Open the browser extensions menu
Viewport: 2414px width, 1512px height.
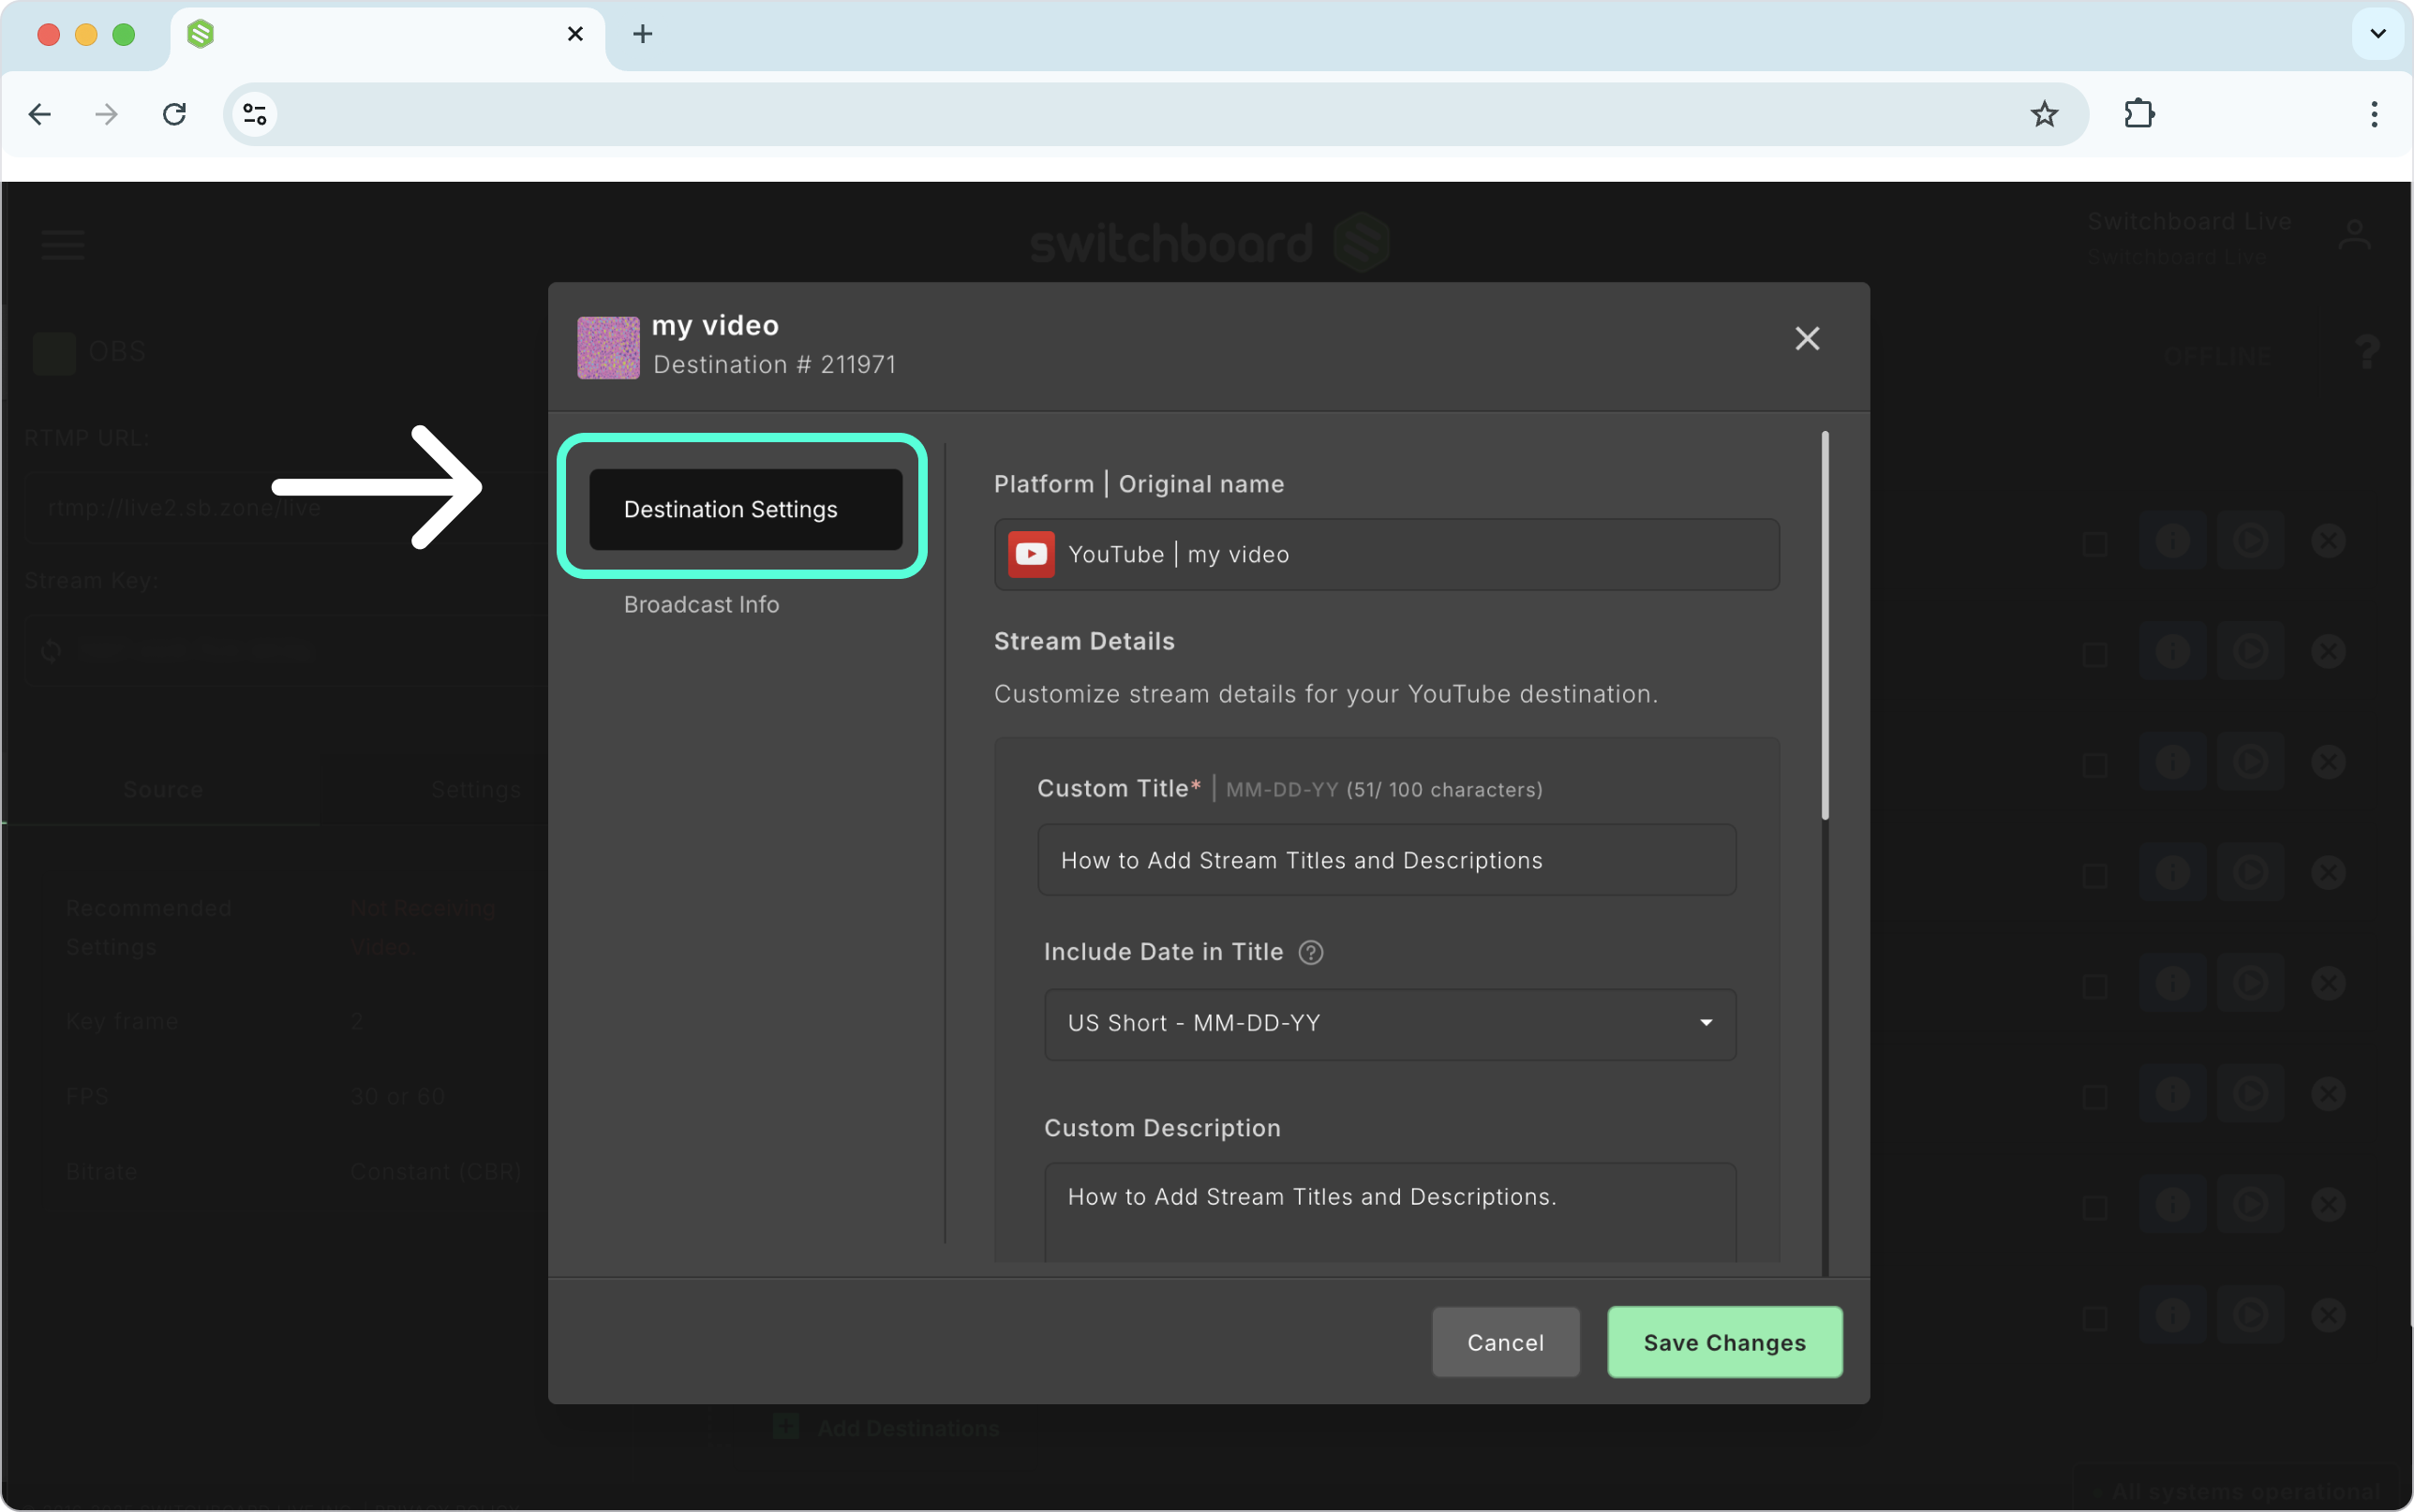pos(2139,114)
